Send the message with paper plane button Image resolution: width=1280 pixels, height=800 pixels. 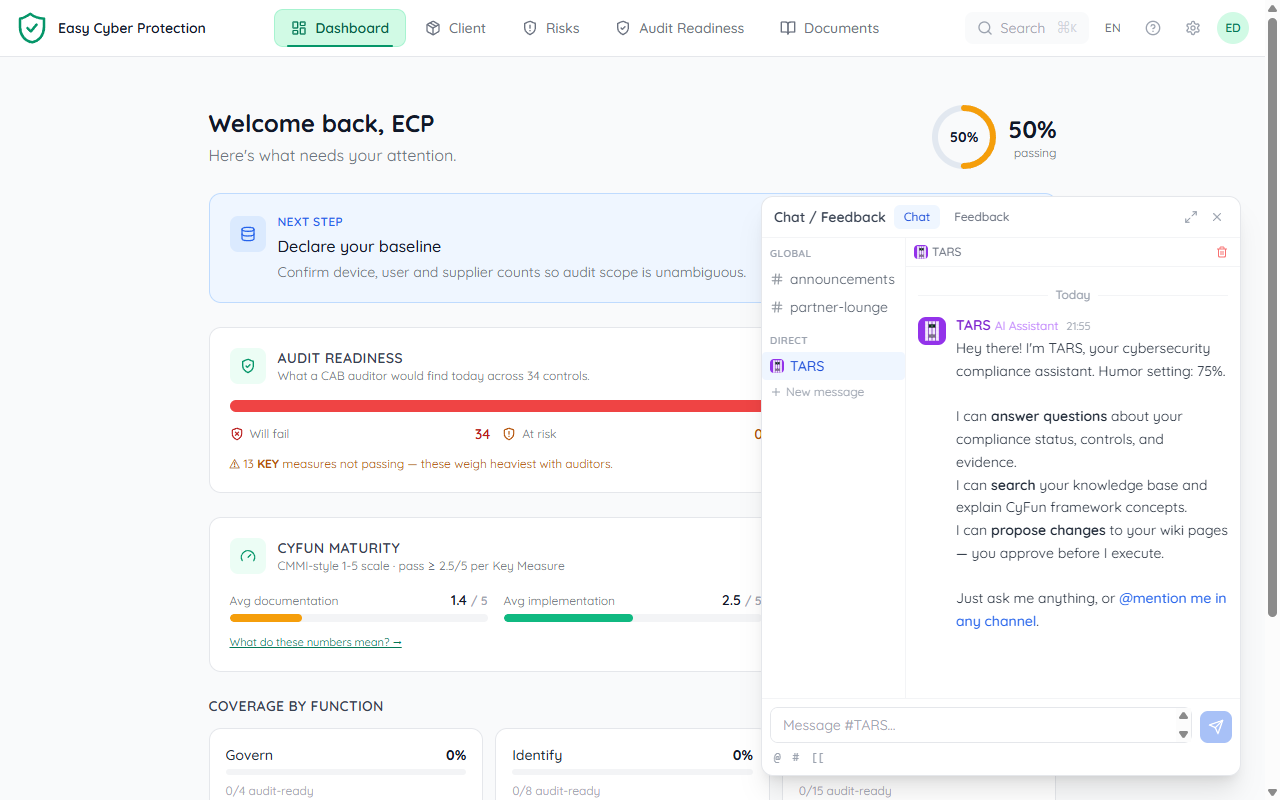(x=1216, y=727)
